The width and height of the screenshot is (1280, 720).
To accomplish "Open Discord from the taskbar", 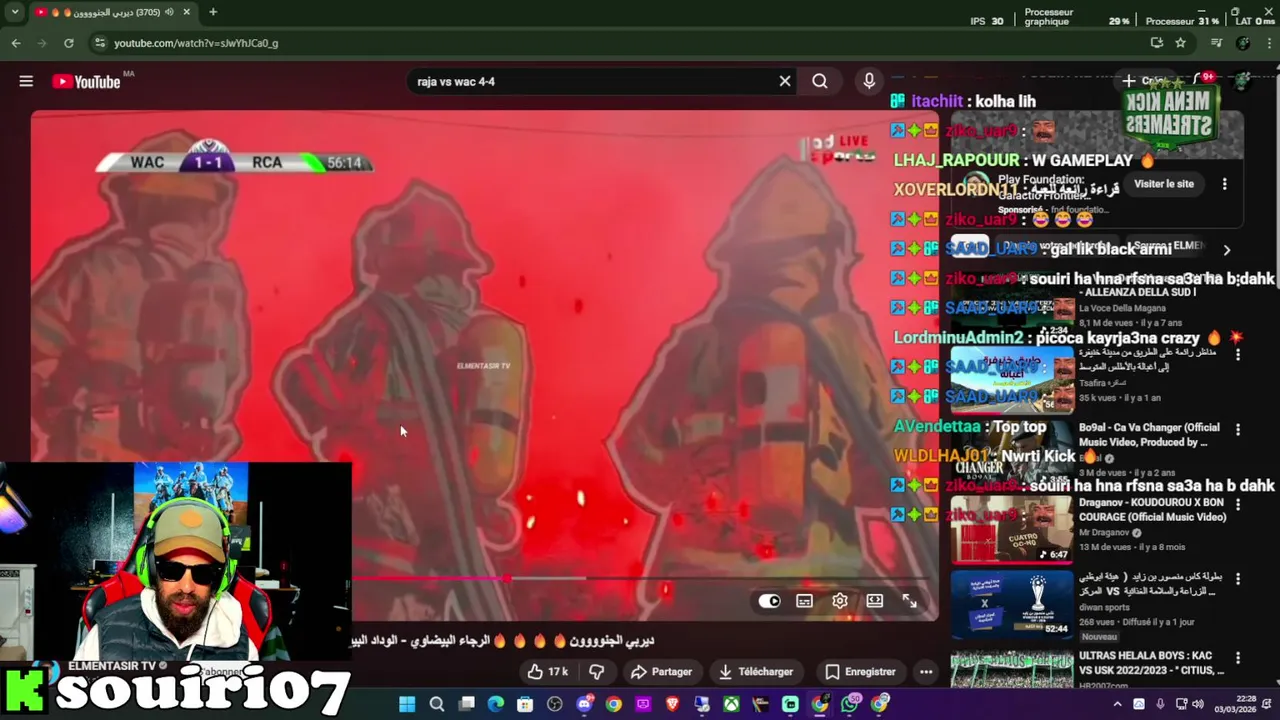I will (x=585, y=704).
